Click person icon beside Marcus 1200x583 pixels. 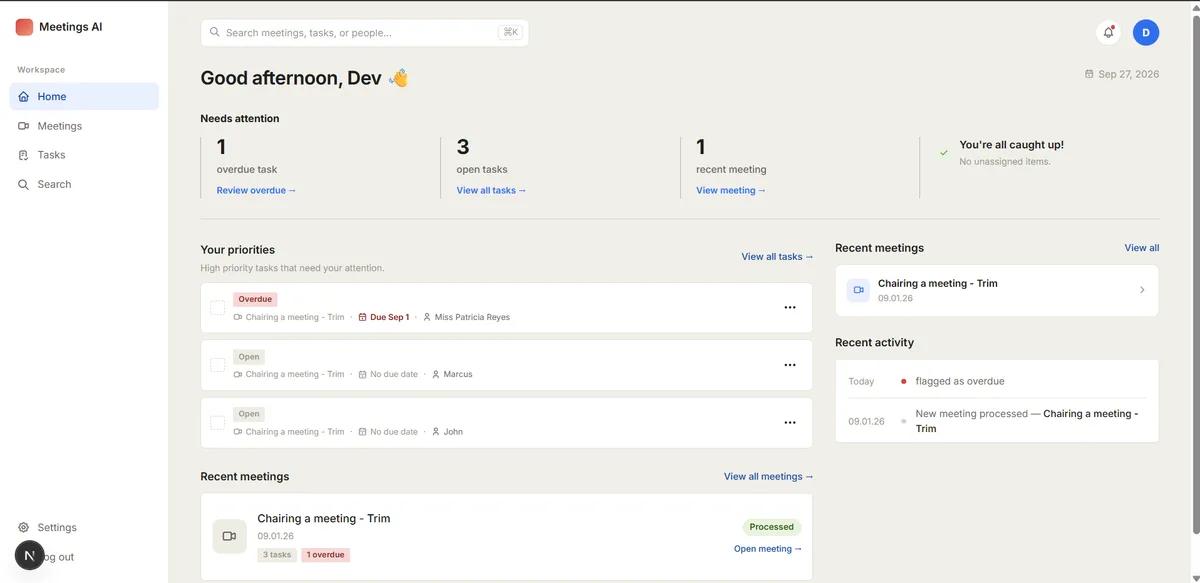click(436, 374)
